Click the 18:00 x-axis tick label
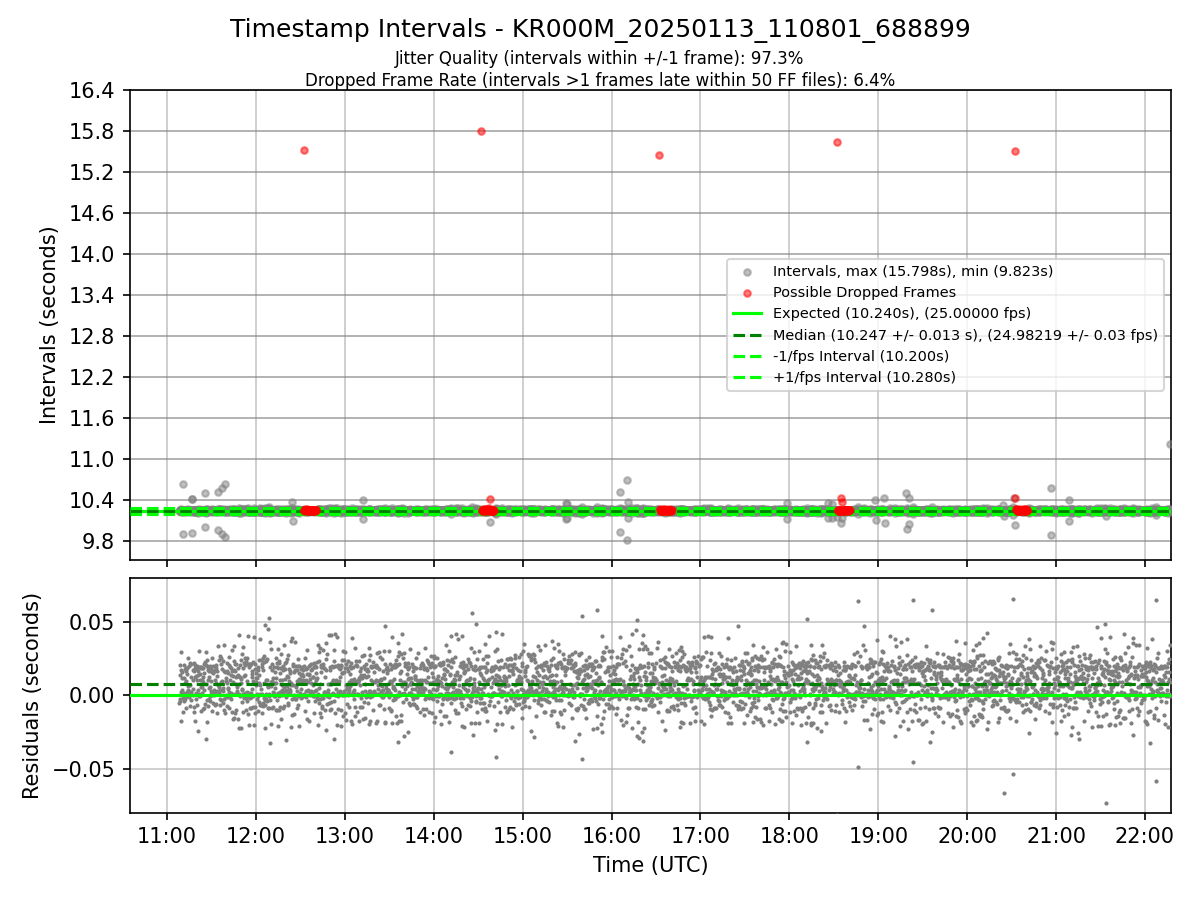1200x900 pixels. click(x=789, y=835)
